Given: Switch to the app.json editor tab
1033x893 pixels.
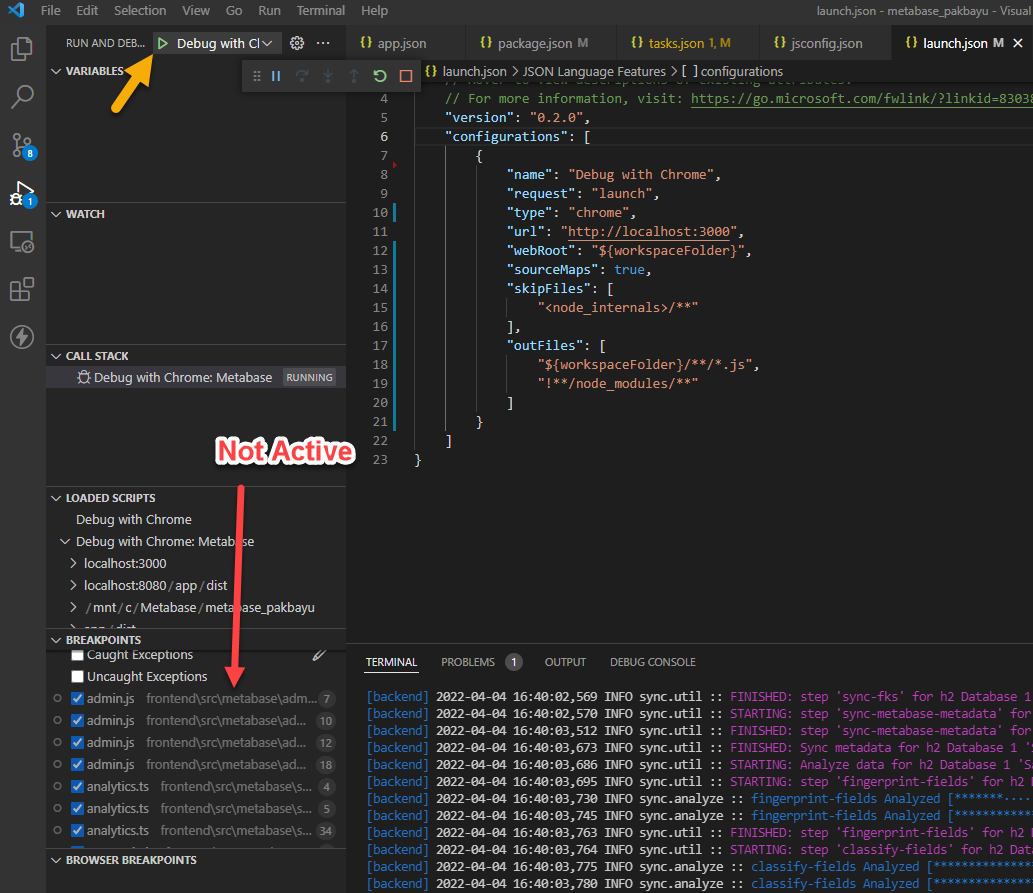Looking at the screenshot, I should pyautogui.click(x=402, y=43).
